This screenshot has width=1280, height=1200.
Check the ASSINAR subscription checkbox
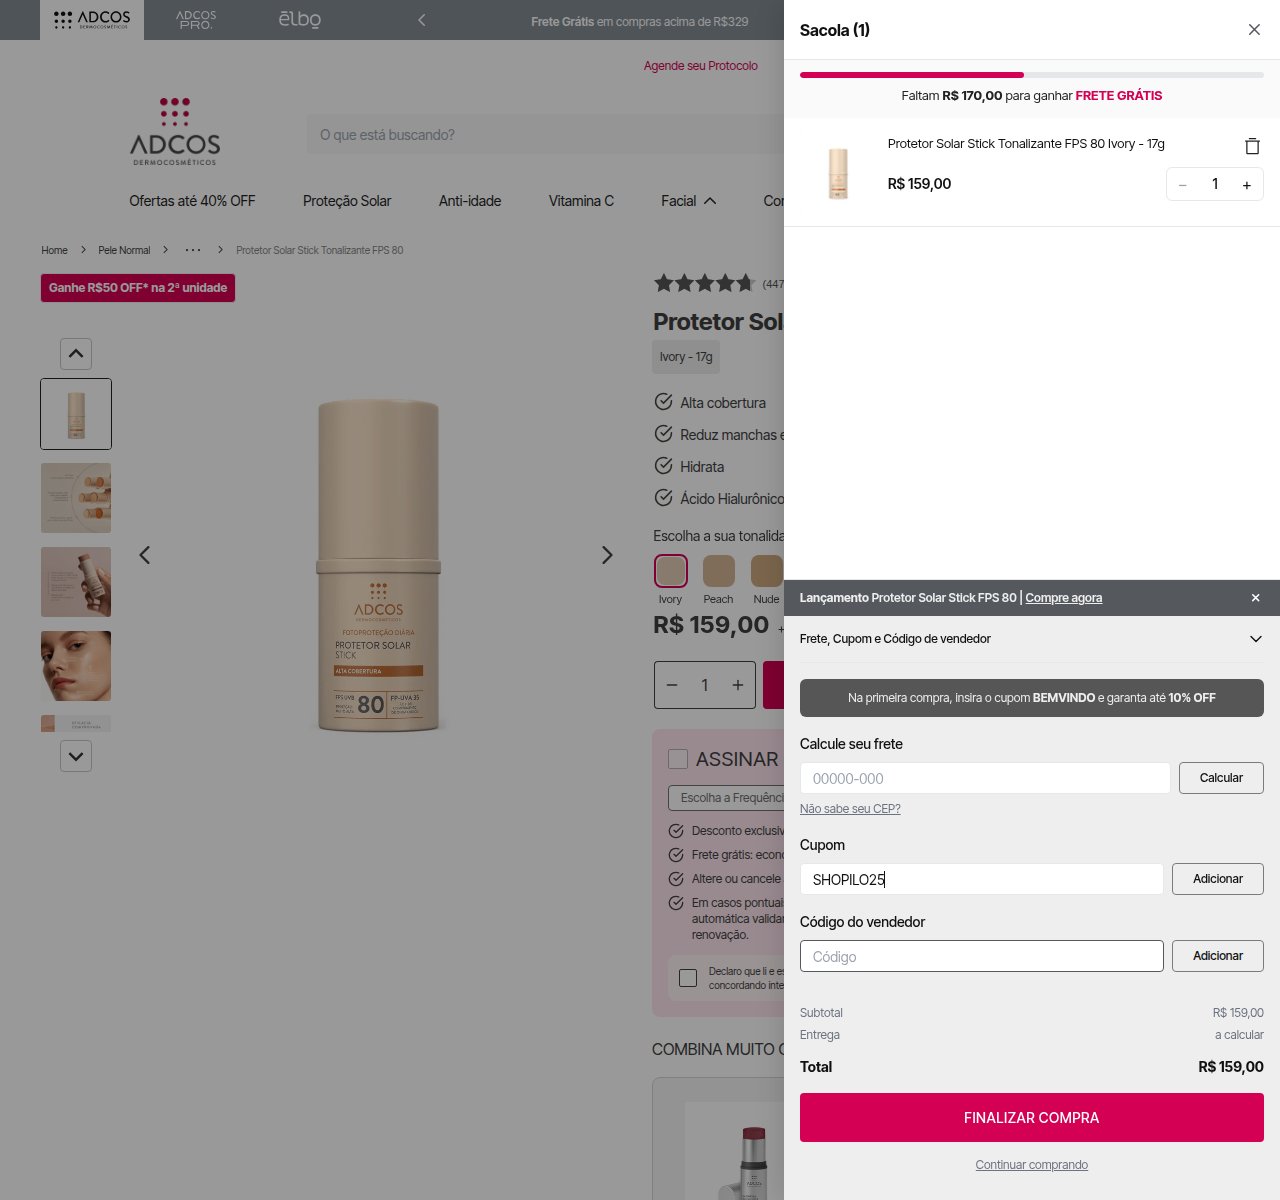[678, 759]
